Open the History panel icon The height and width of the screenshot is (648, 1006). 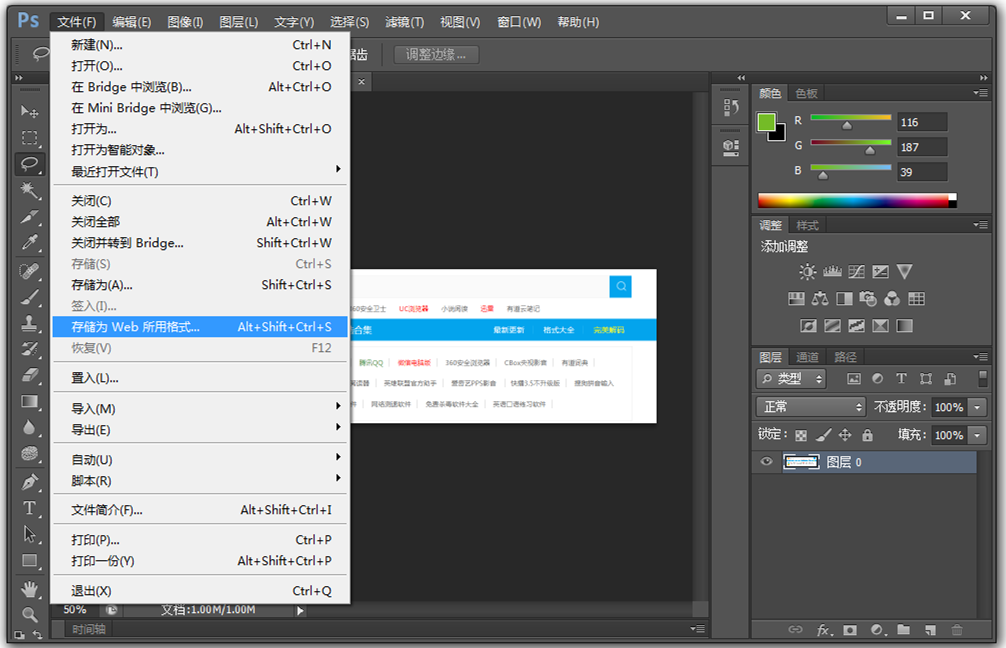tap(731, 107)
